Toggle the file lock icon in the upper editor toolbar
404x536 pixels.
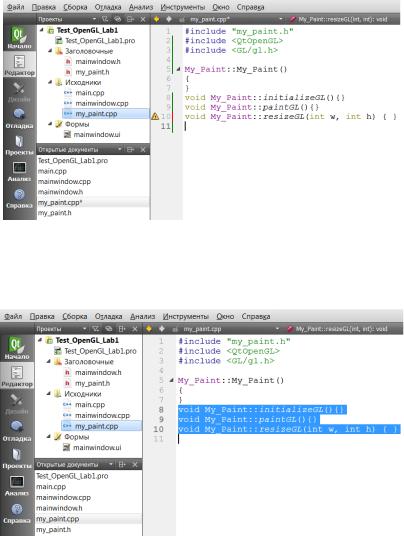click(x=182, y=20)
